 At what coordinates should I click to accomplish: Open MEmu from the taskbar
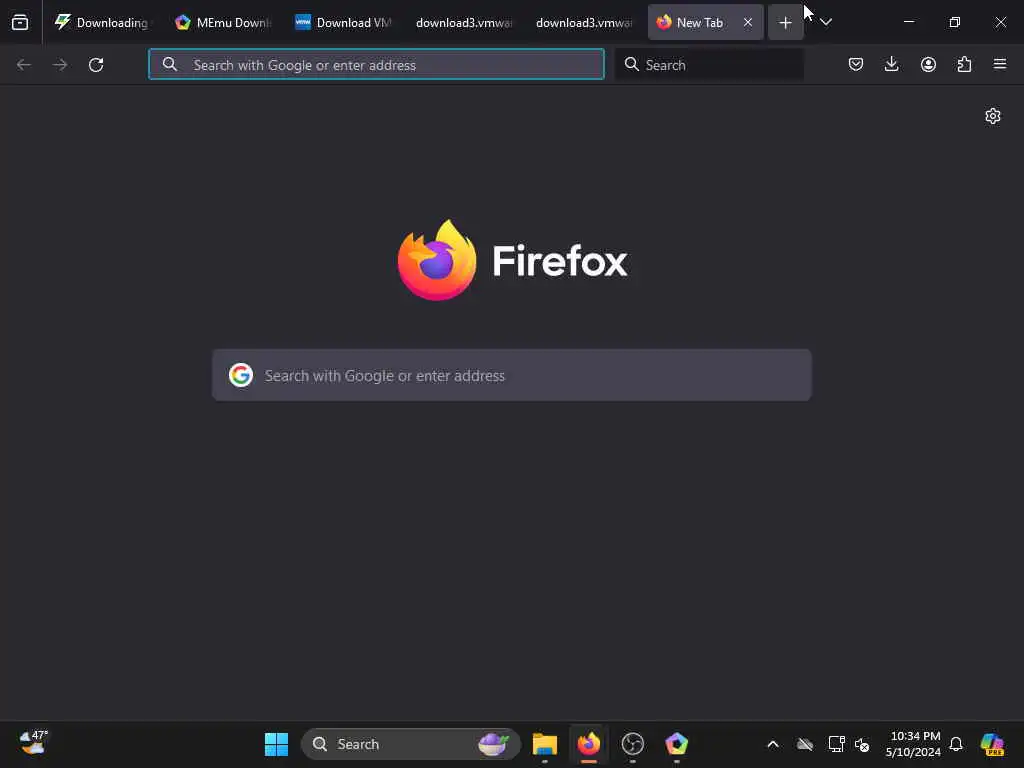(677, 744)
